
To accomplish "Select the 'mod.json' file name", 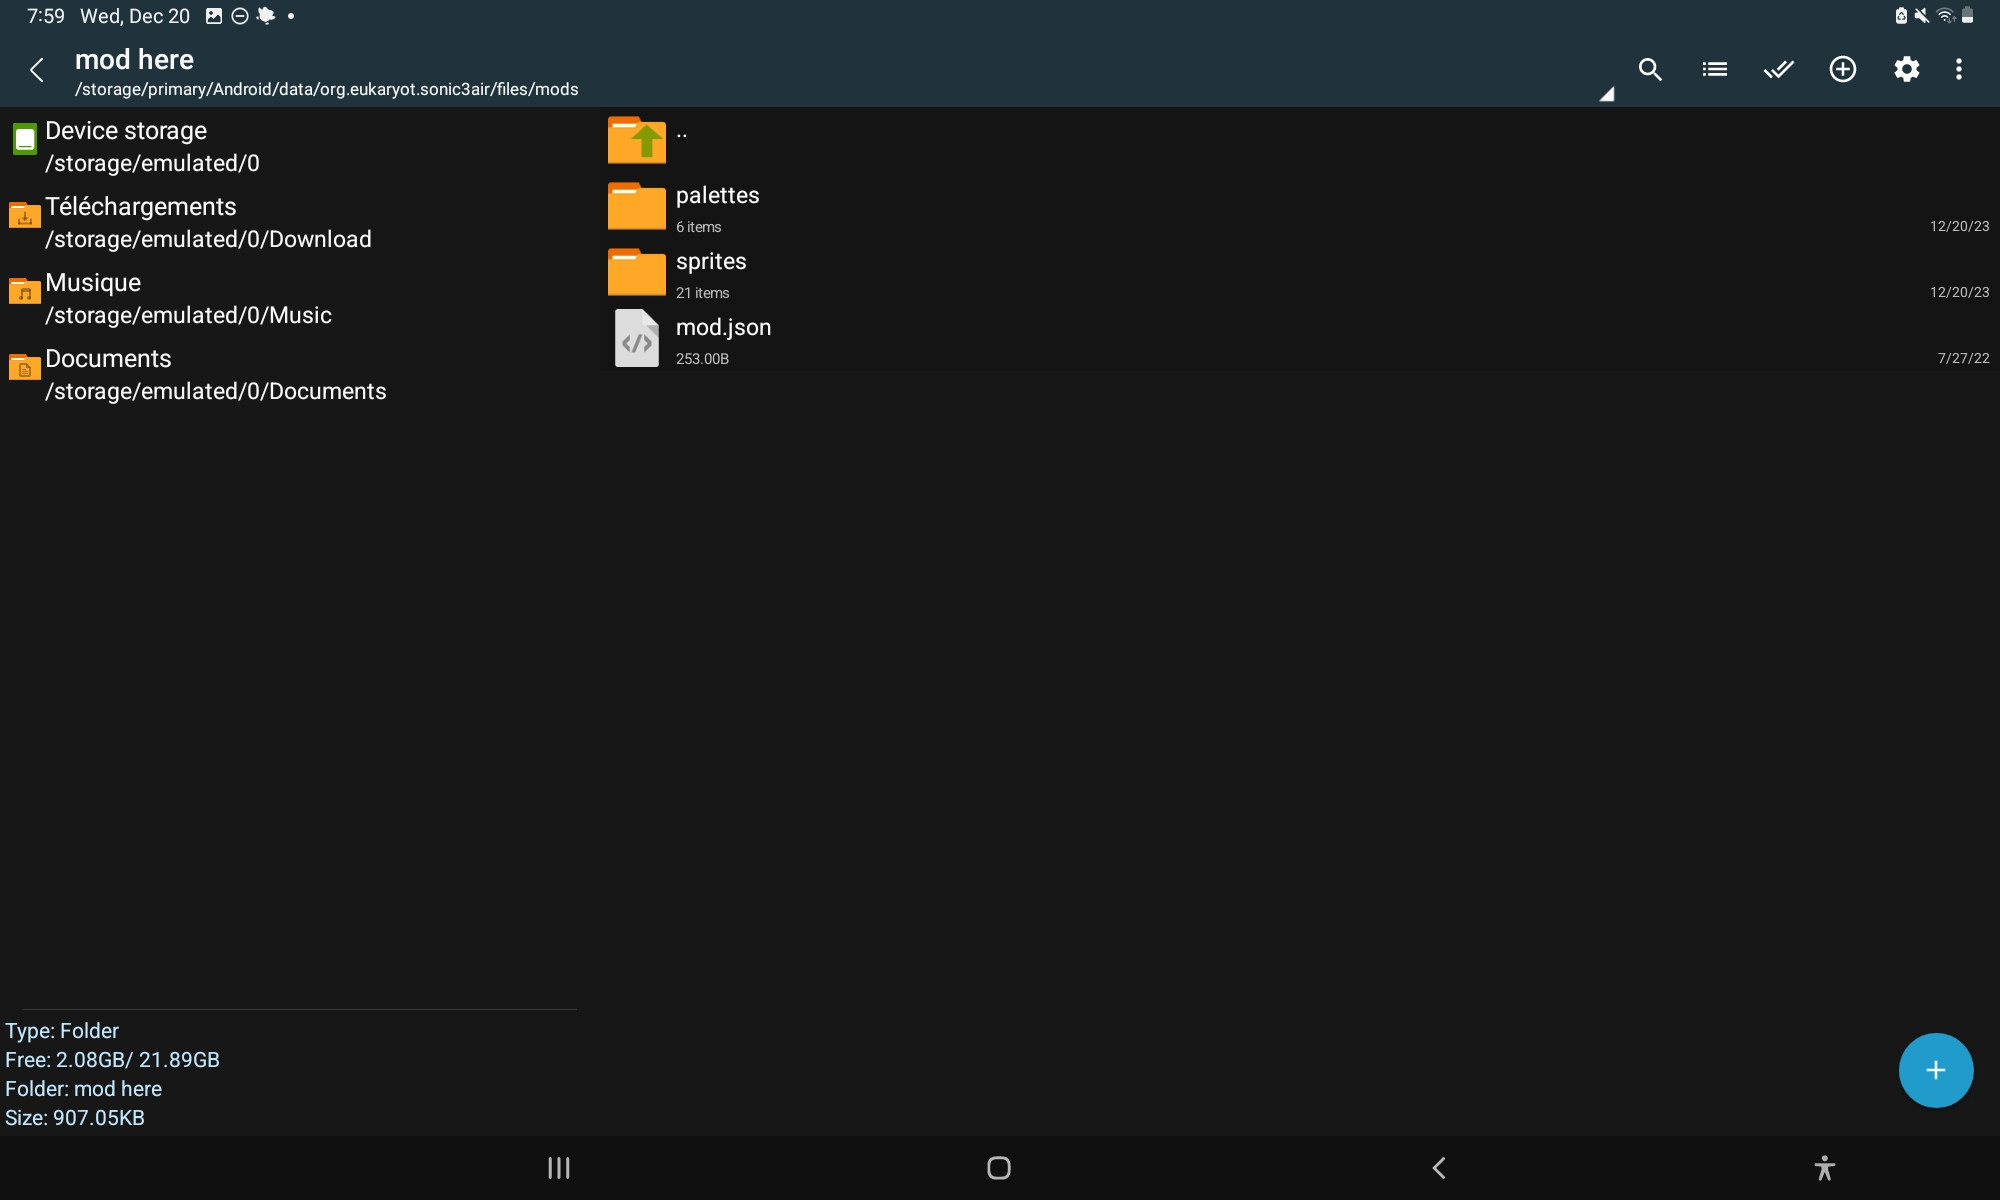I will point(723,327).
